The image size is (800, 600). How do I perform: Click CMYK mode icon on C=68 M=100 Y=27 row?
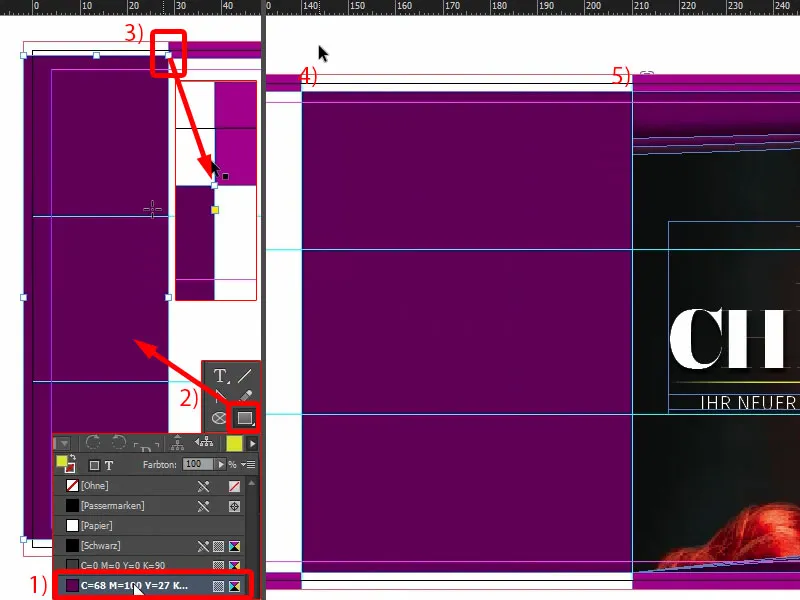pos(234,586)
